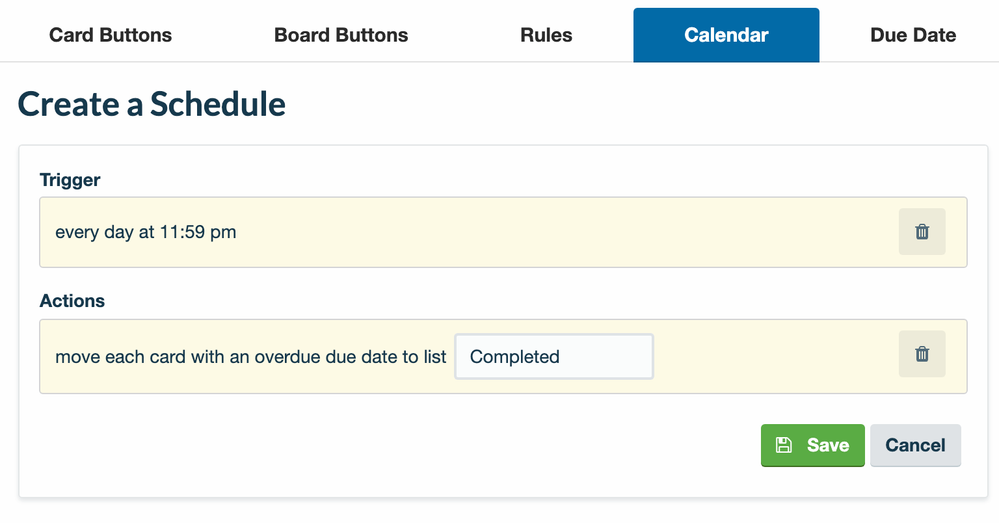Cancel schedule creation
The height and width of the screenshot is (523, 999).
tap(916, 445)
